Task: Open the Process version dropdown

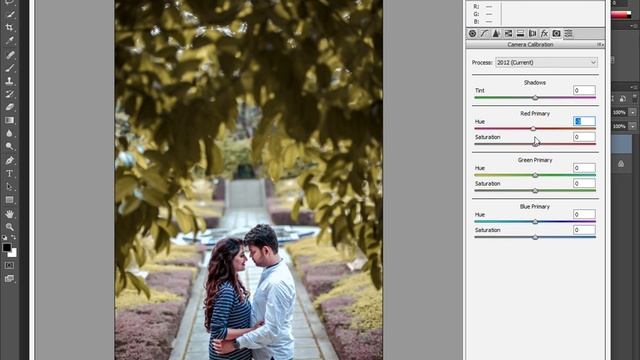Action: 547,62
